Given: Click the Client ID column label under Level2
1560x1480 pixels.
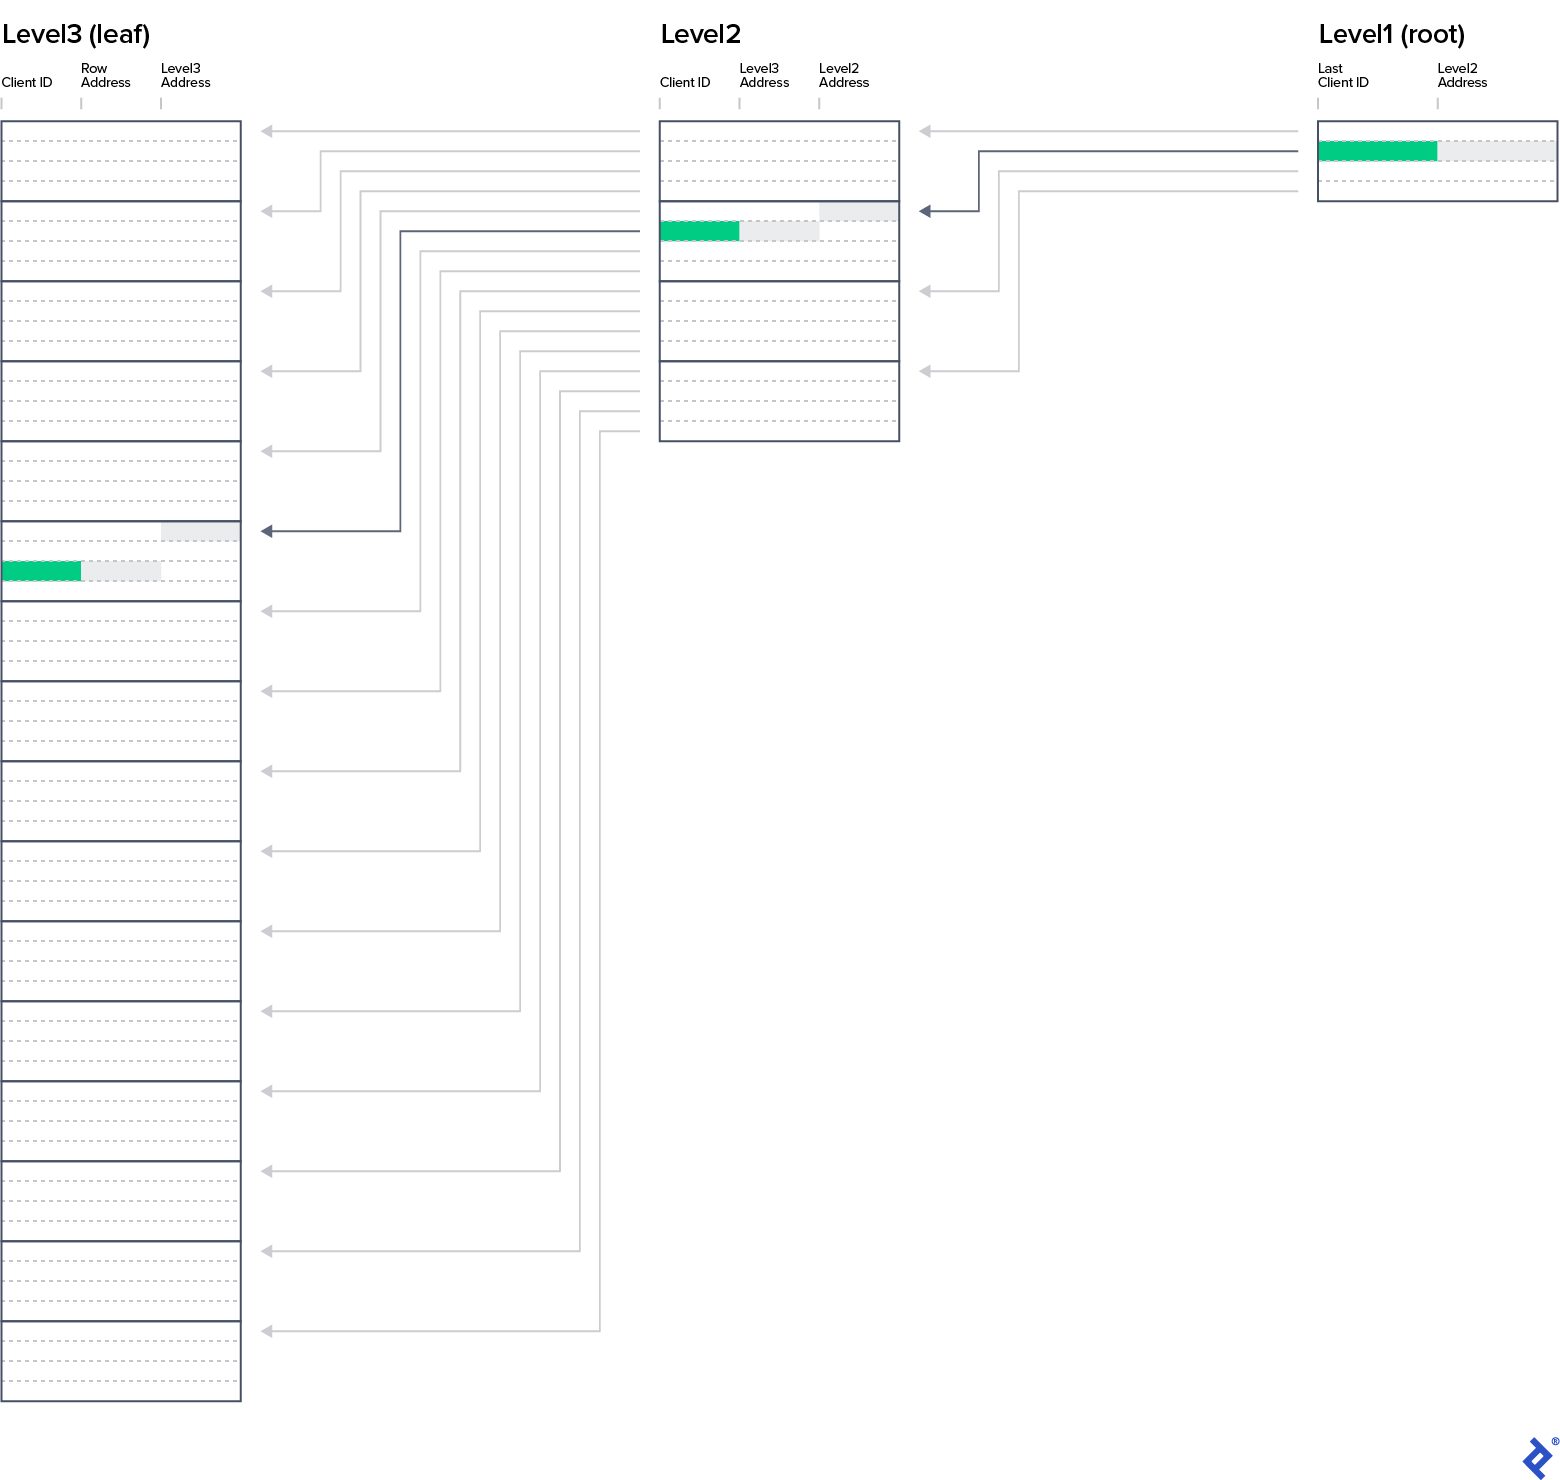Looking at the screenshot, I should 684,82.
